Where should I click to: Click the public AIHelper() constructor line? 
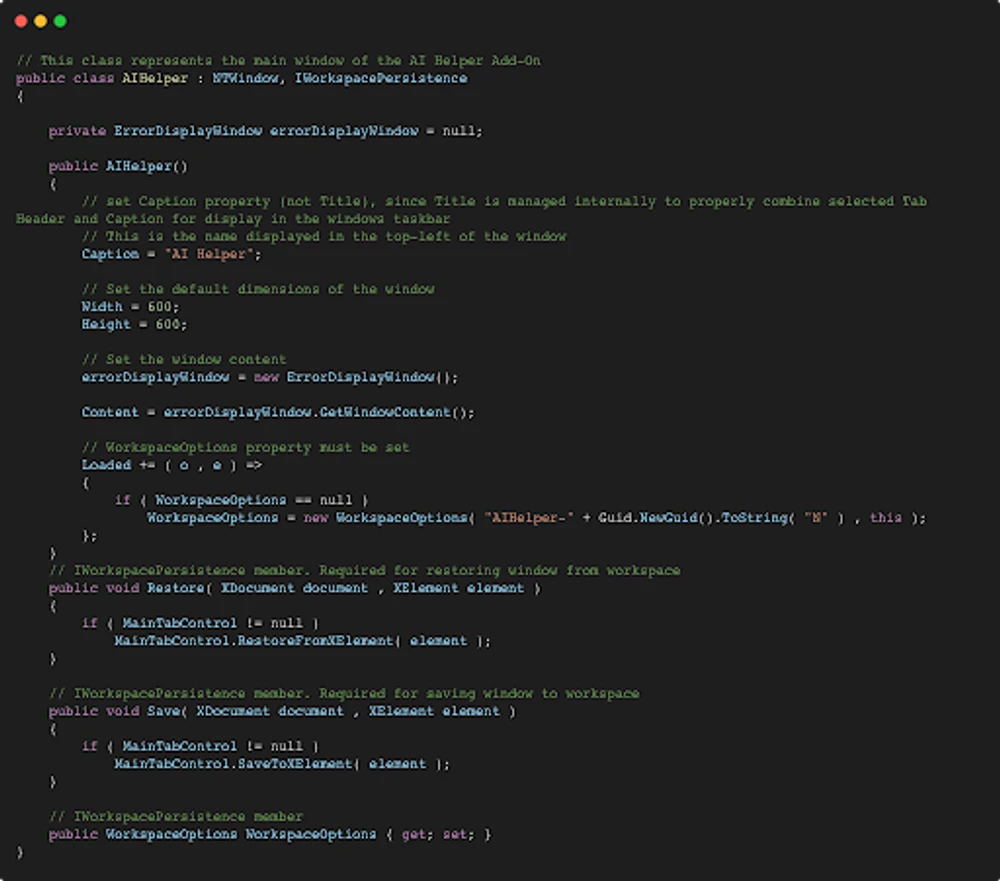click(x=118, y=167)
